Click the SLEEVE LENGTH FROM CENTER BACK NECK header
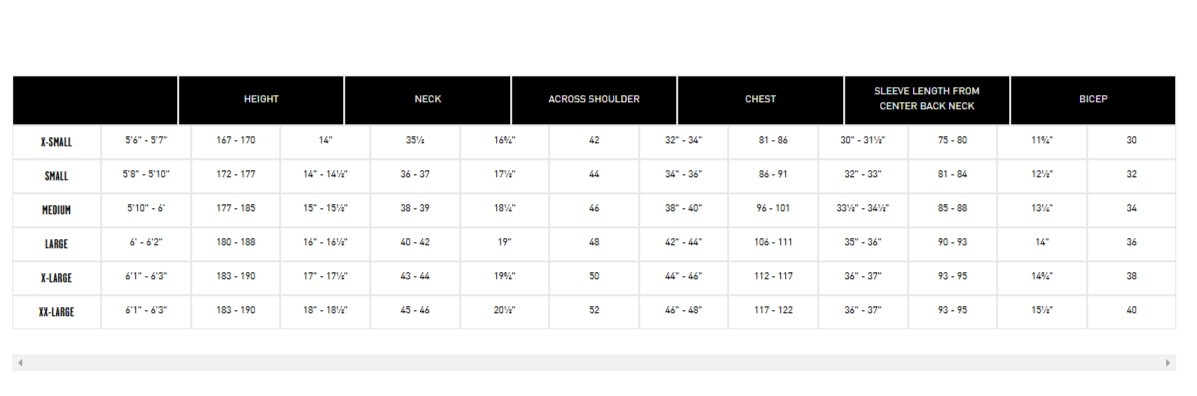The height and width of the screenshot is (396, 1197). [927, 100]
